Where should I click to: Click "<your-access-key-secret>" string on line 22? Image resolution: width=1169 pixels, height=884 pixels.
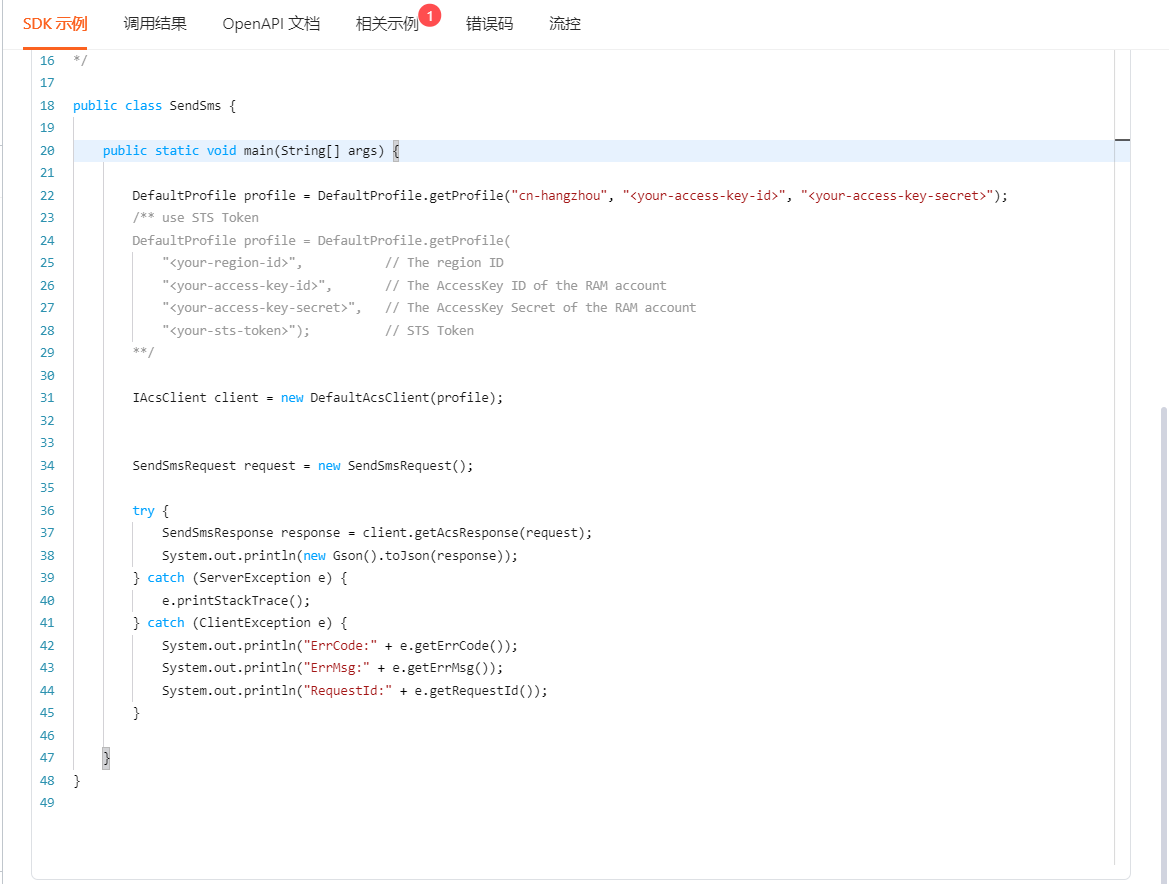pyautogui.click(x=897, y=196)
